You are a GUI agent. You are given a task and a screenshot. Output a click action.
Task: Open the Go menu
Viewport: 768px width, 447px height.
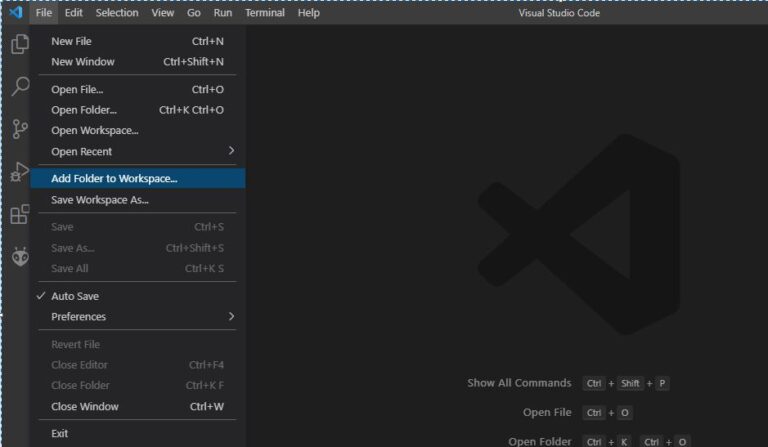193,13
